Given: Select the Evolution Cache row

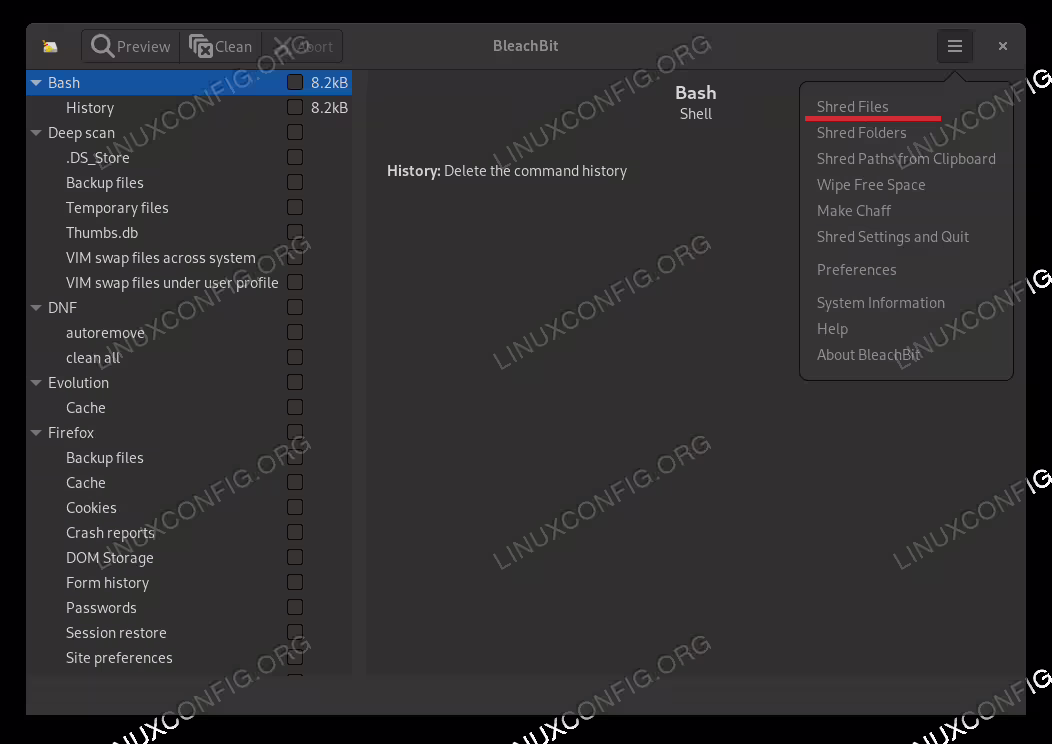Looking at the screenshot, I should coord(189,407).
